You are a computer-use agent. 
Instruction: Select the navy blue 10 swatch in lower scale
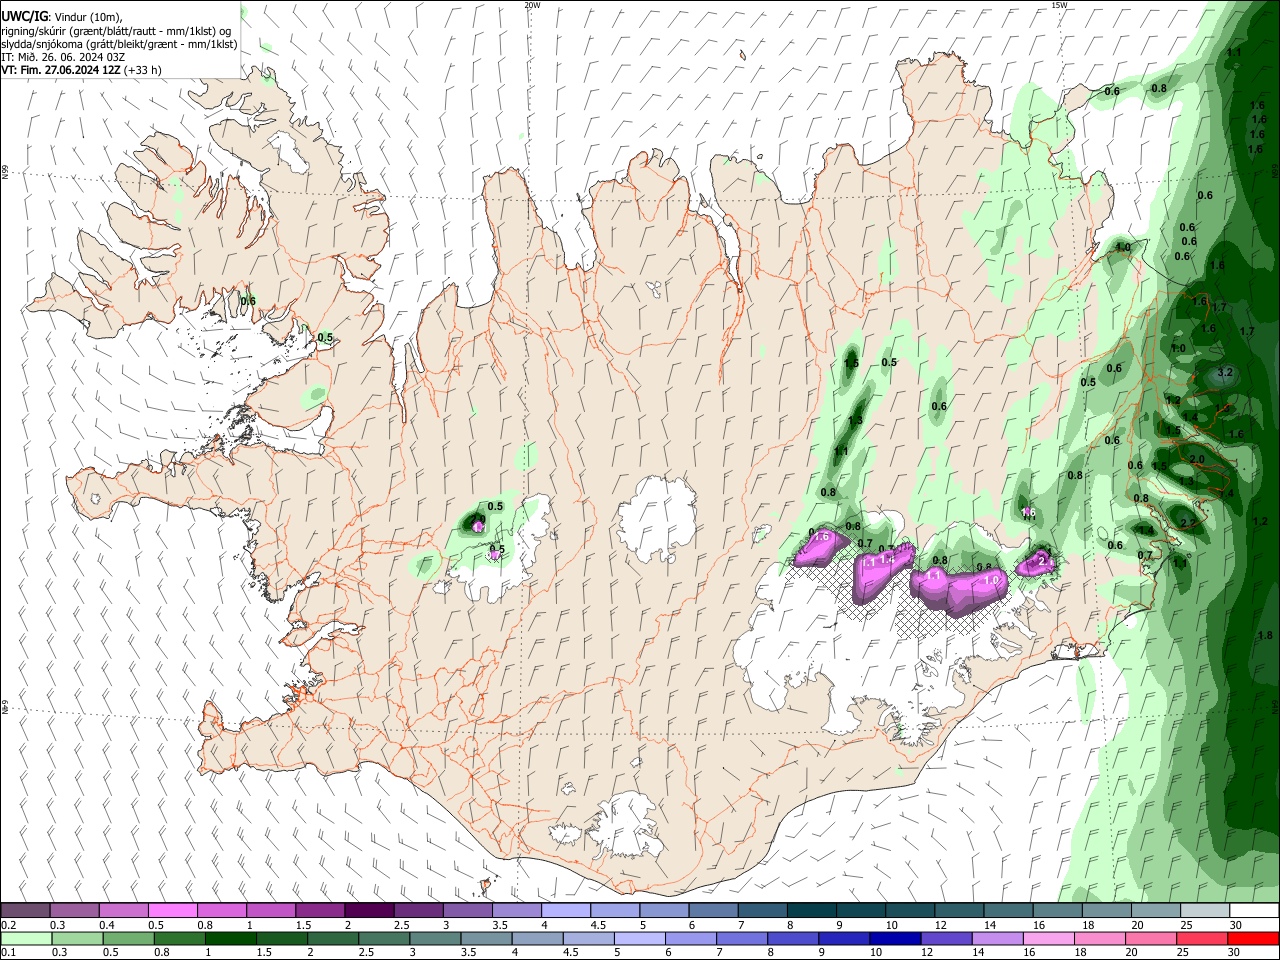click(896, 939)
